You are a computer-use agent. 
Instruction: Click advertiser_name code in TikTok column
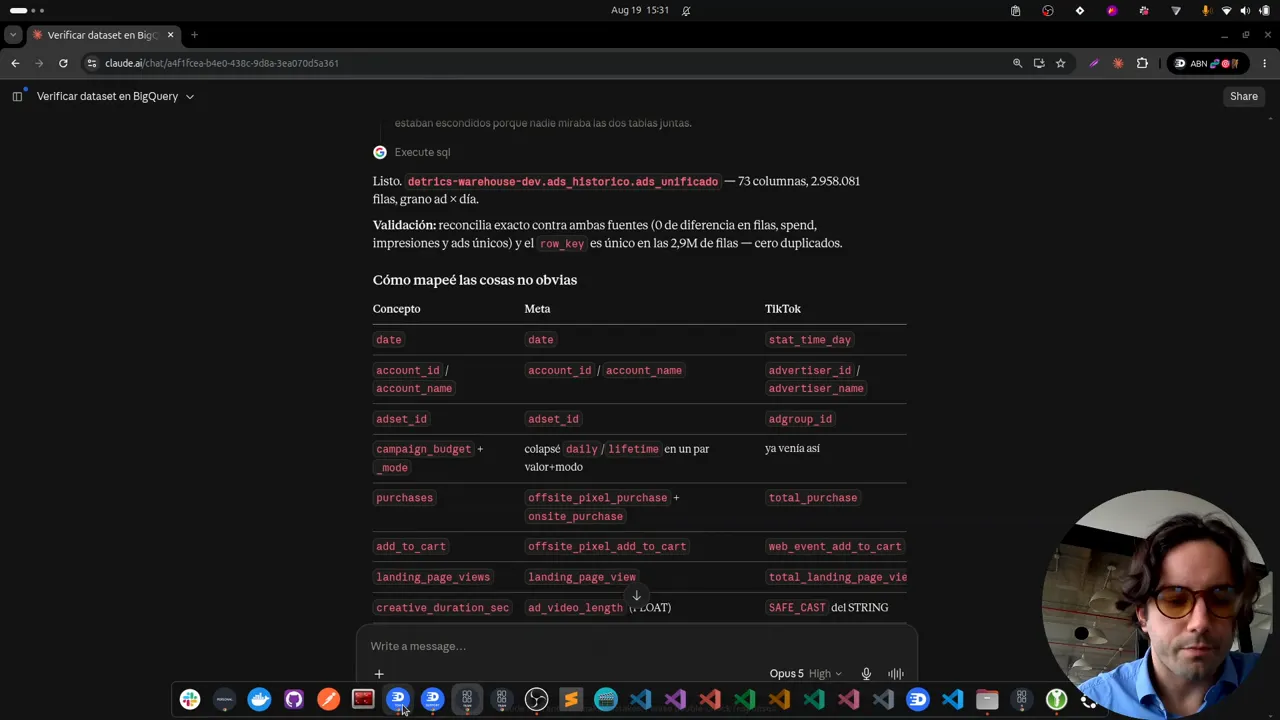(x=816, y=388)
